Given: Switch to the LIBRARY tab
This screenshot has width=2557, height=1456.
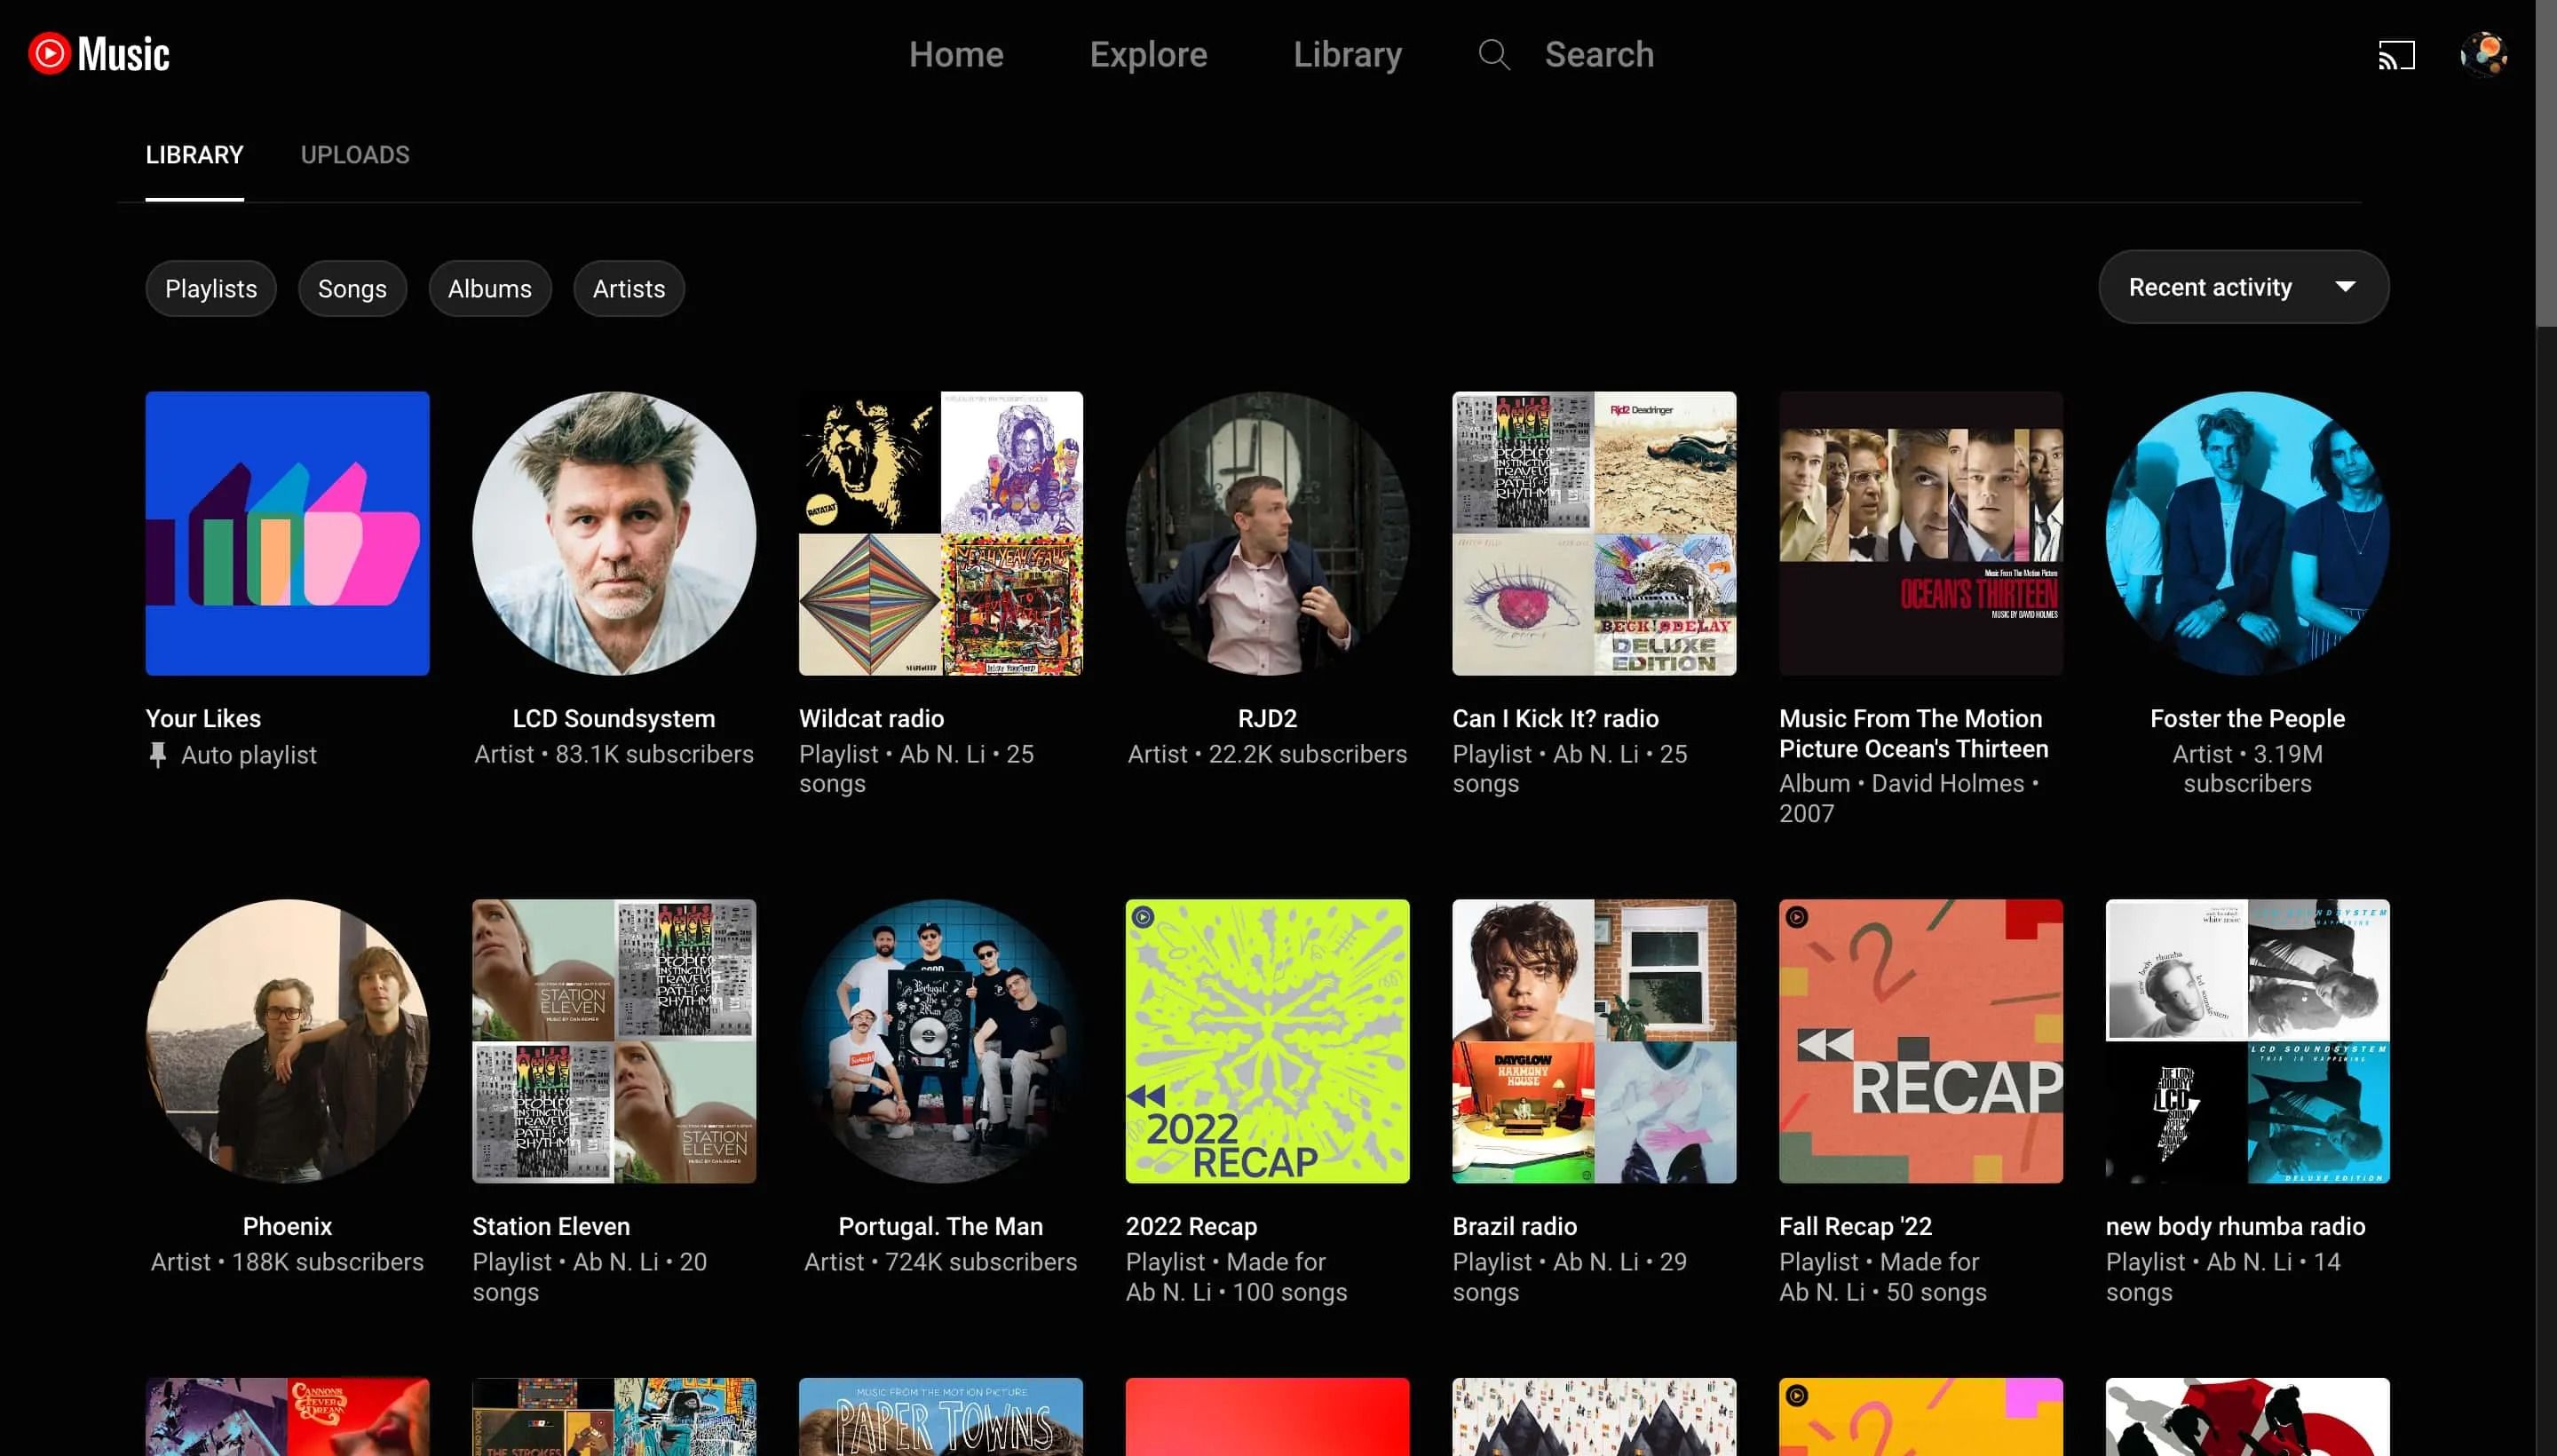Looking at the screenshot, I should (x=195, y=154).
